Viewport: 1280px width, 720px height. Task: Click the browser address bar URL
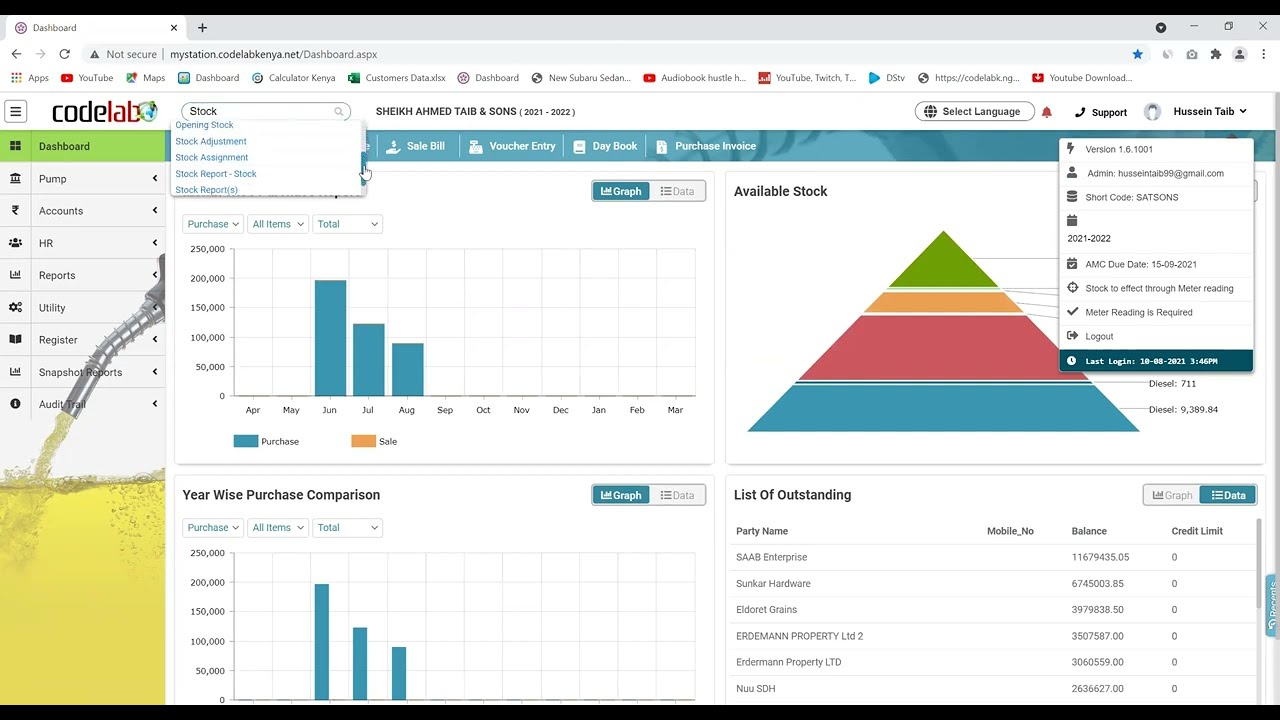pyautogui.click(x=273, y=54)
